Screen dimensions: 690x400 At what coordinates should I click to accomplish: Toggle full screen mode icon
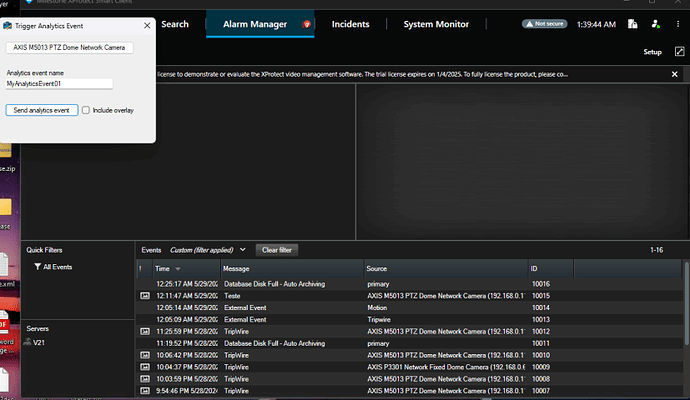click(679, 51)
